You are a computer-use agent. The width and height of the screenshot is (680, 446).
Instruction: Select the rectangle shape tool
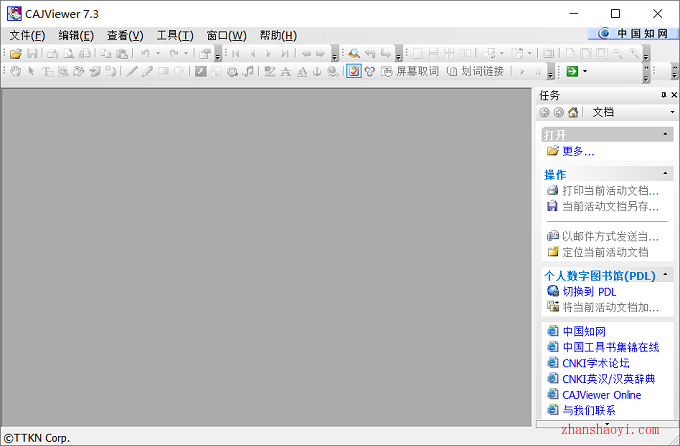pos(163,71)
